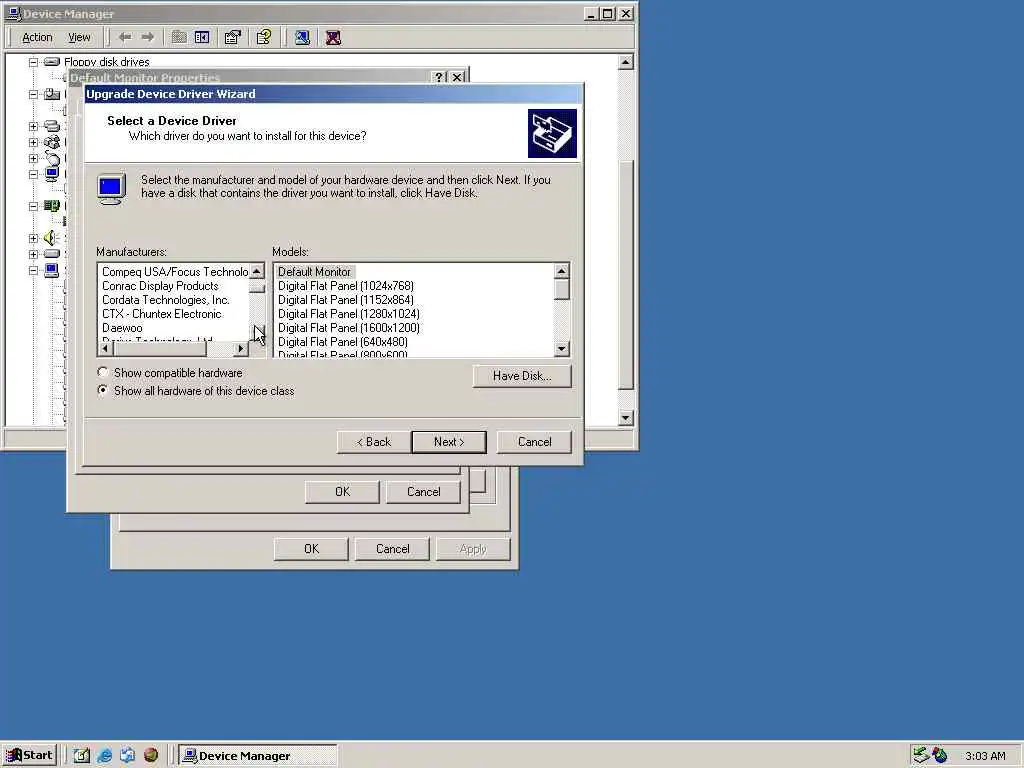The image size is (1024, 768).
Task: Launch Internet Explorer from quick launch
Action: pos(104,756)
